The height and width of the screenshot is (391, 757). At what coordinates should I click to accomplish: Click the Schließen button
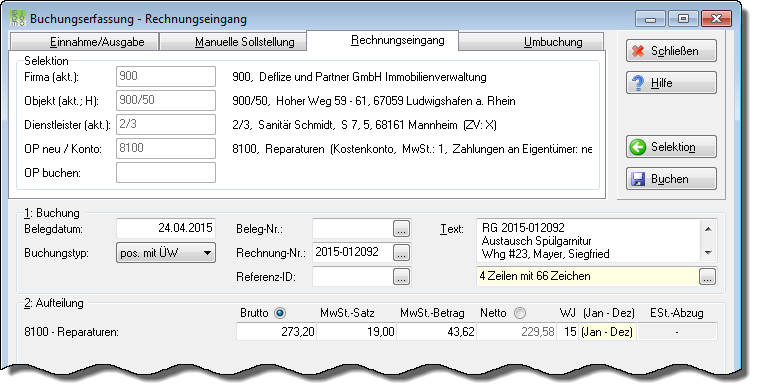click(x=671, y=51)
